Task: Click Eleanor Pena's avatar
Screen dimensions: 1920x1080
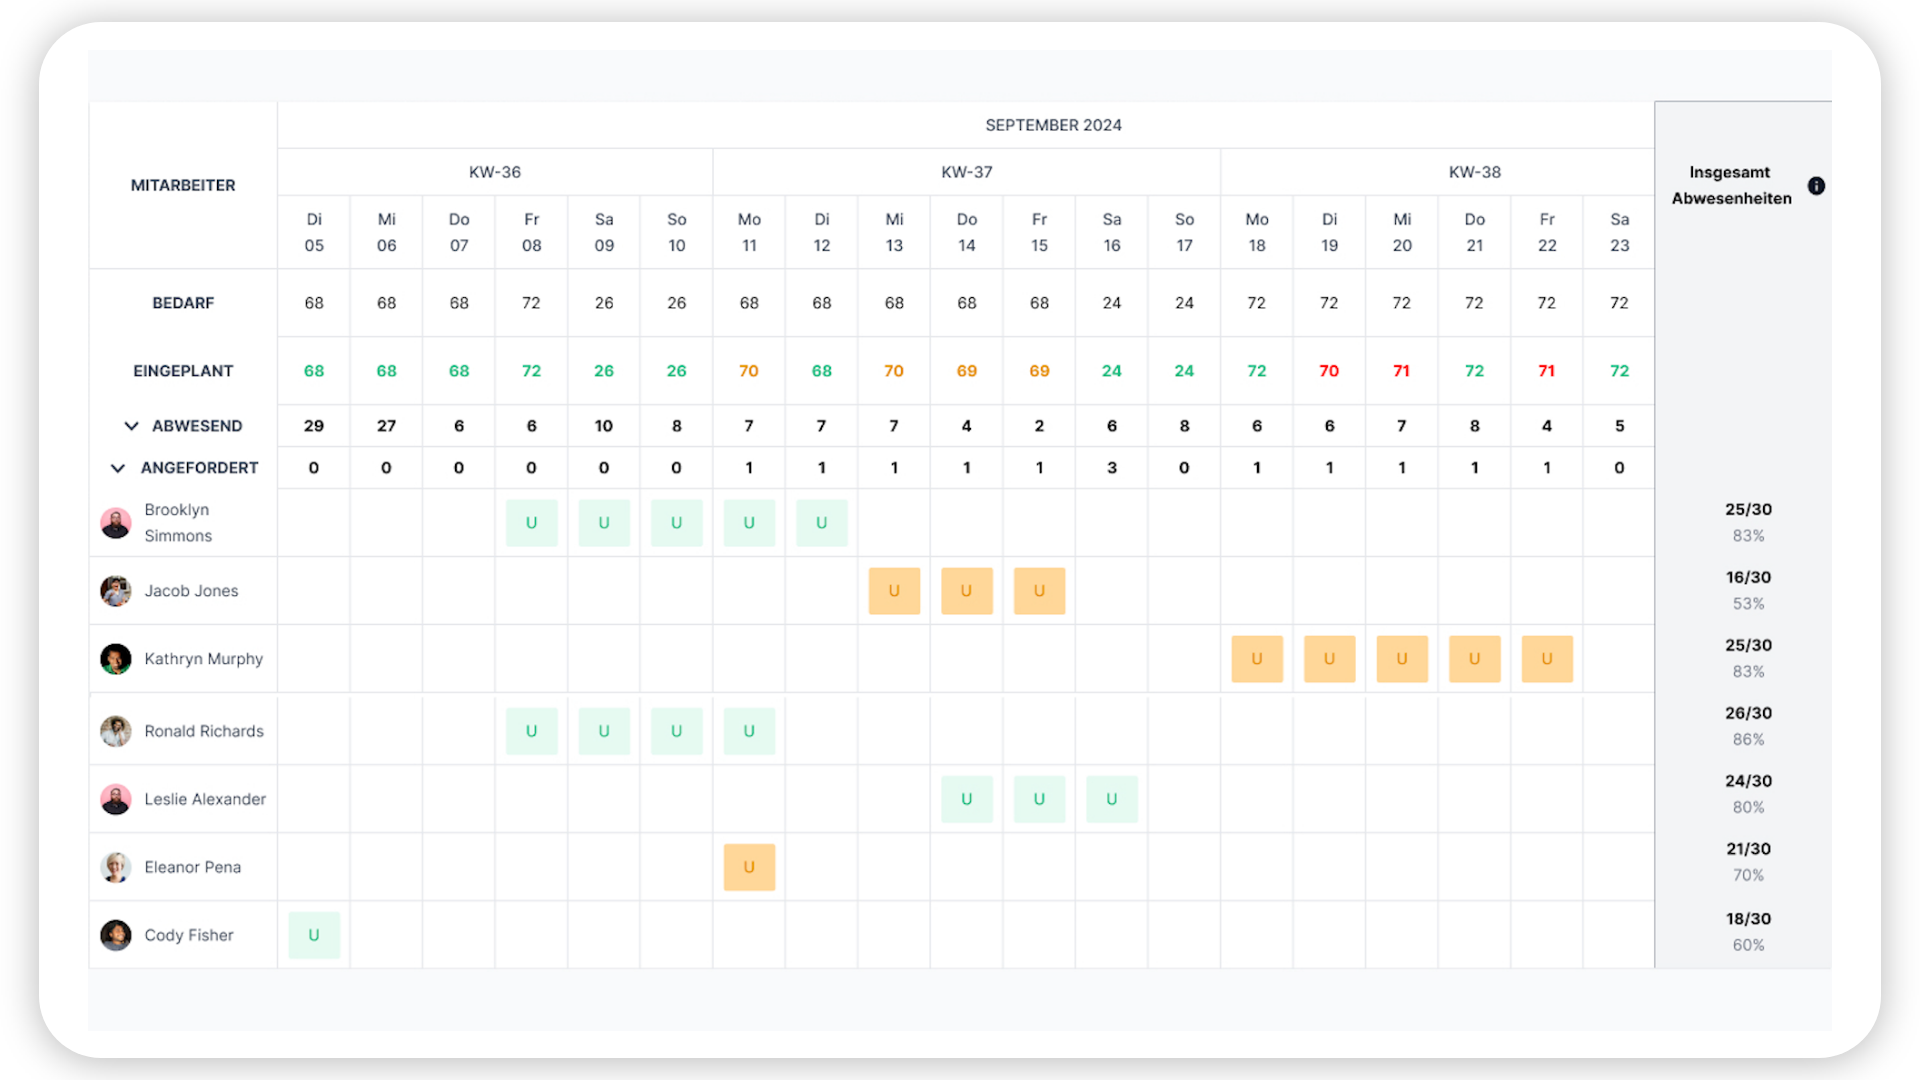Action: [116, 867]
